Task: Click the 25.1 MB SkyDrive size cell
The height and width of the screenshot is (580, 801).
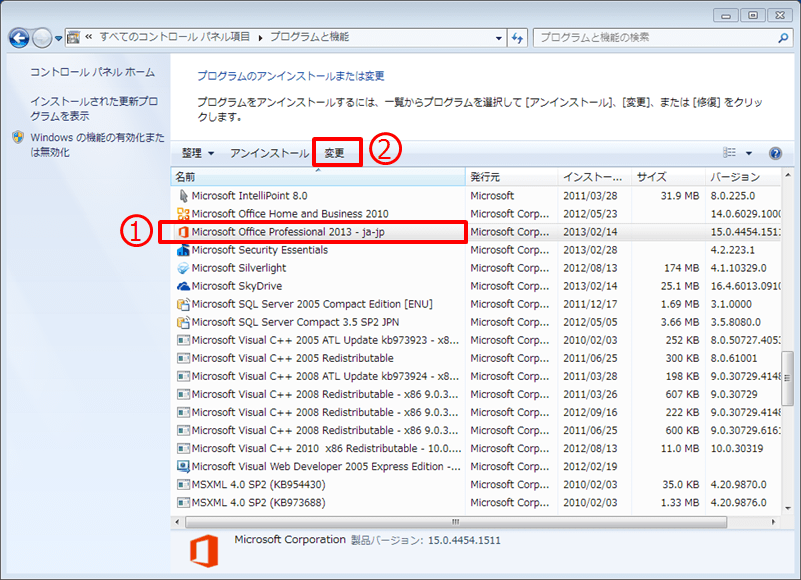Action: click(679, 286)
